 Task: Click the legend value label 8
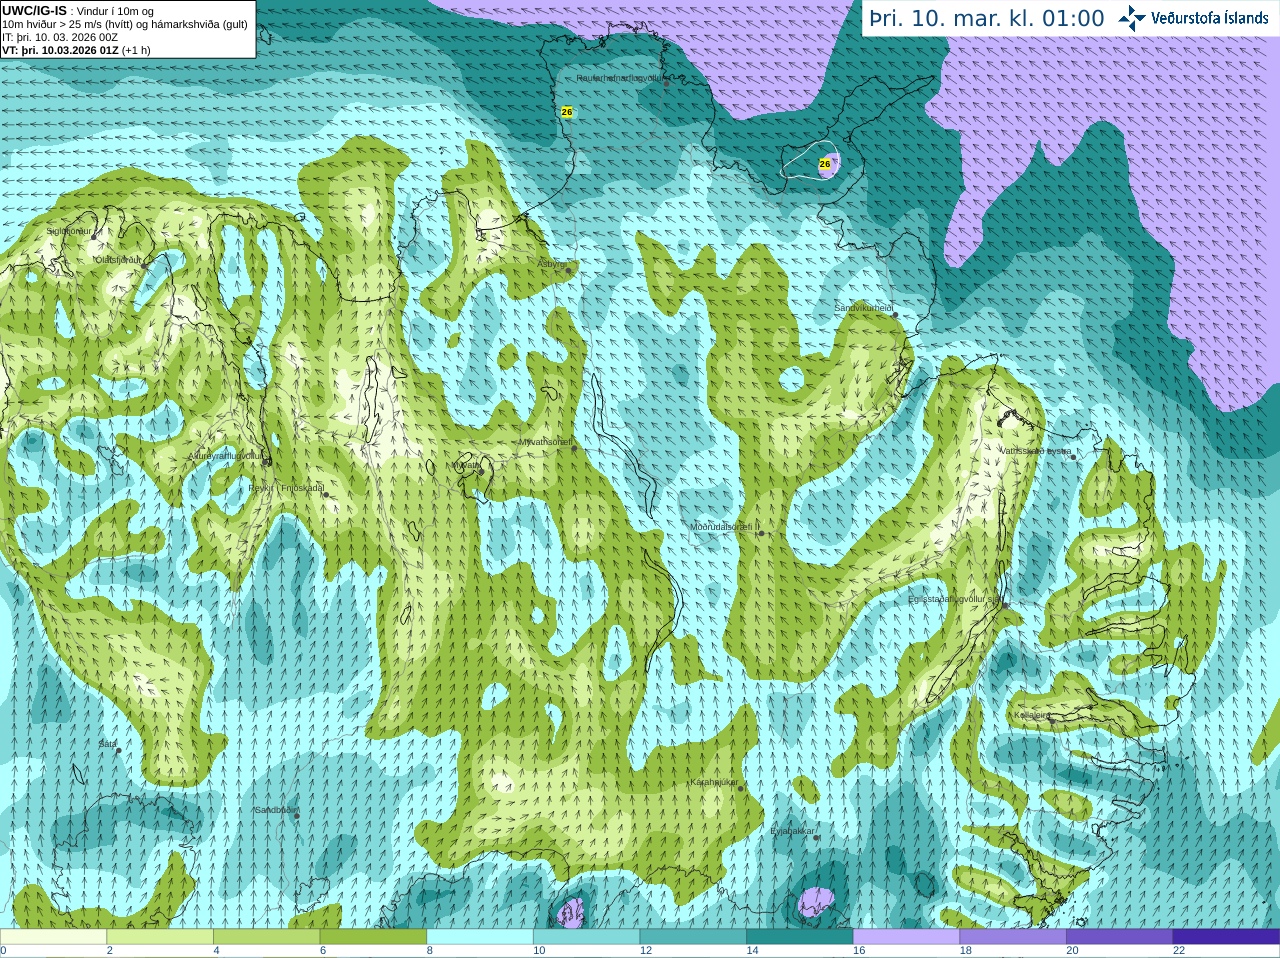point(430,951)
